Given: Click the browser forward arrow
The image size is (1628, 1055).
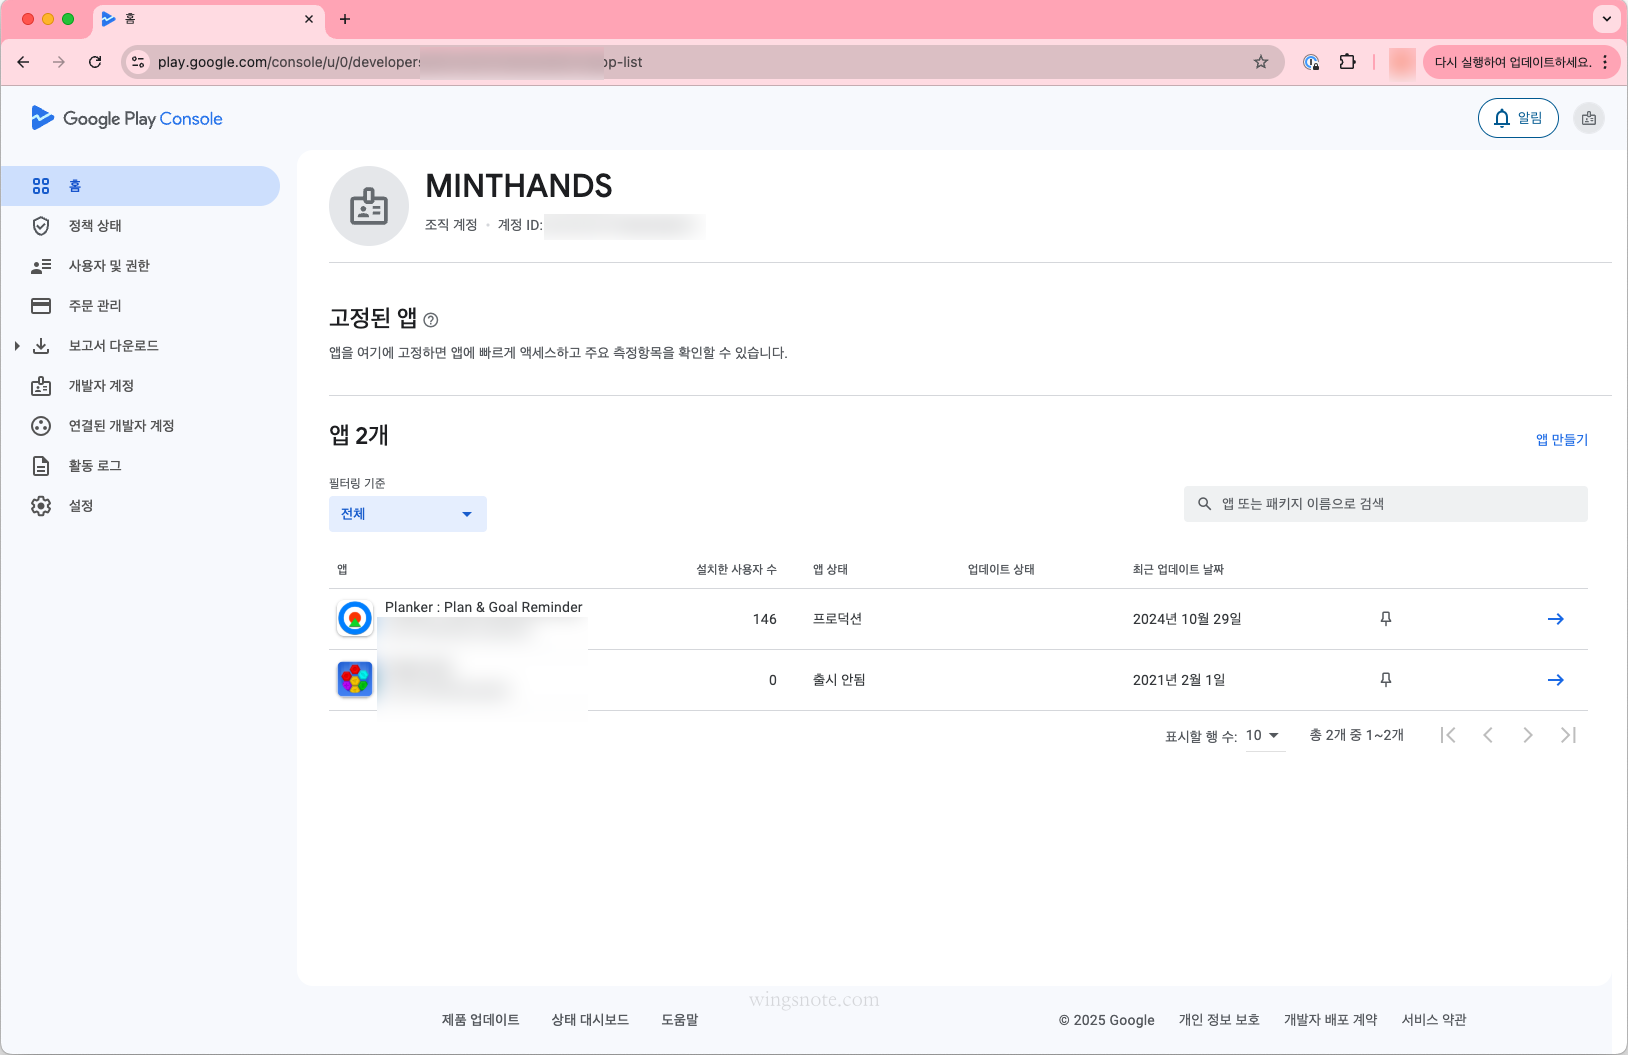Looking at the screenshot, I should 59,62.
